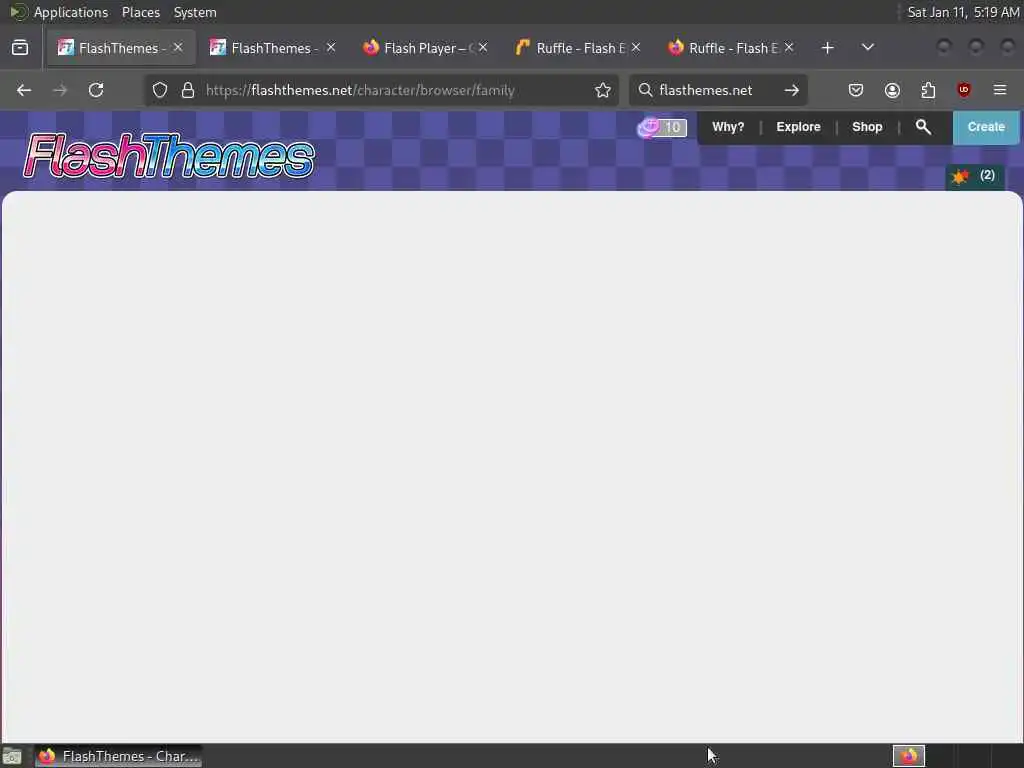Close the first FlashThemes tab
This screenshot has height=768, width=1024.
(x=178, y=47)
